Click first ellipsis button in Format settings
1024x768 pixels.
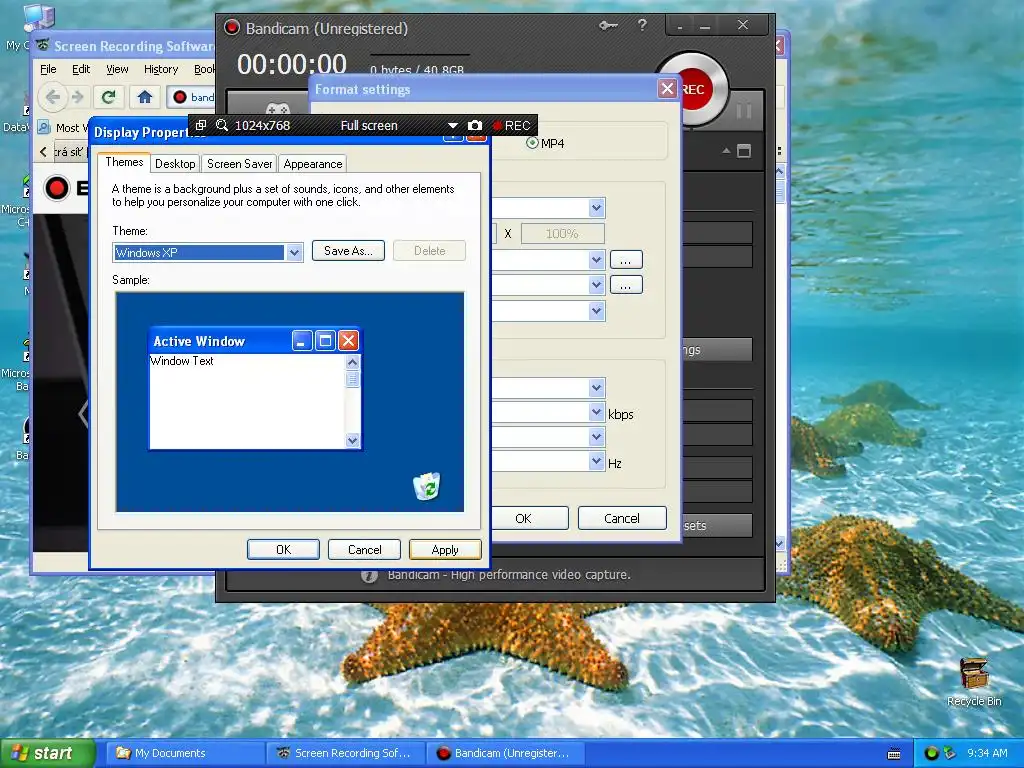[x=626, y=260]
